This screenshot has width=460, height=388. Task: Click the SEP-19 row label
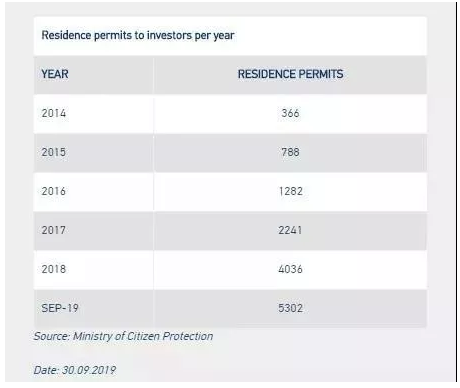pos(60,308)
